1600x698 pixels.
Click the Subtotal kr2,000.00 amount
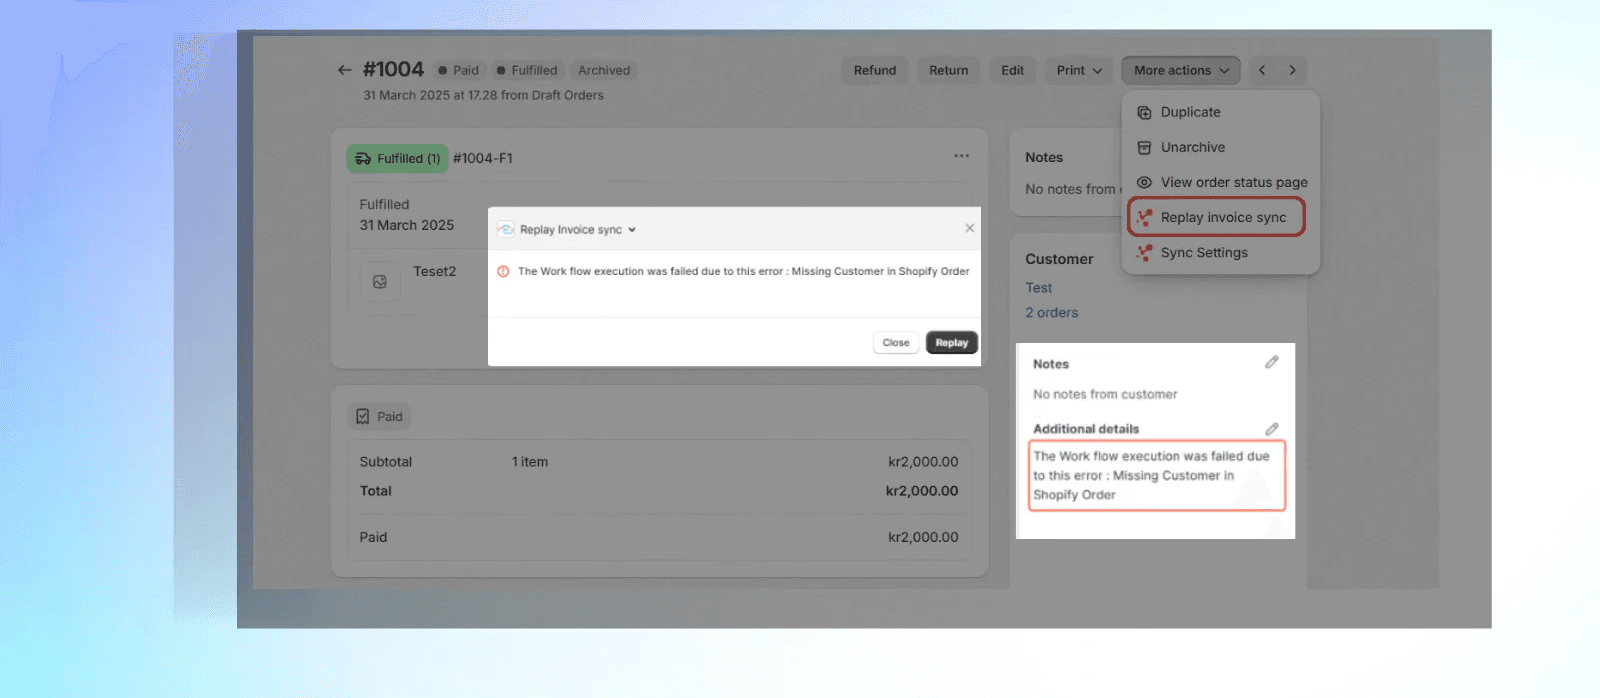[x=923, y=462]
